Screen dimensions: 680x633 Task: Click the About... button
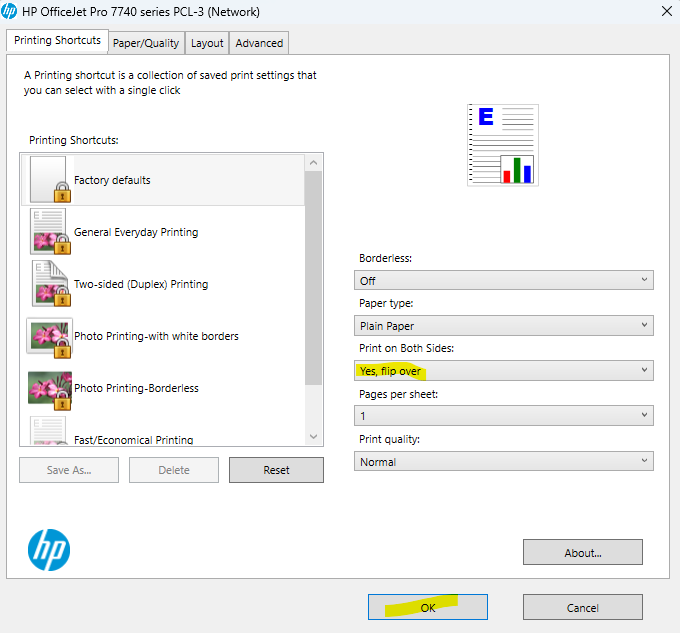pyautogui.click(x=582, y=552)
